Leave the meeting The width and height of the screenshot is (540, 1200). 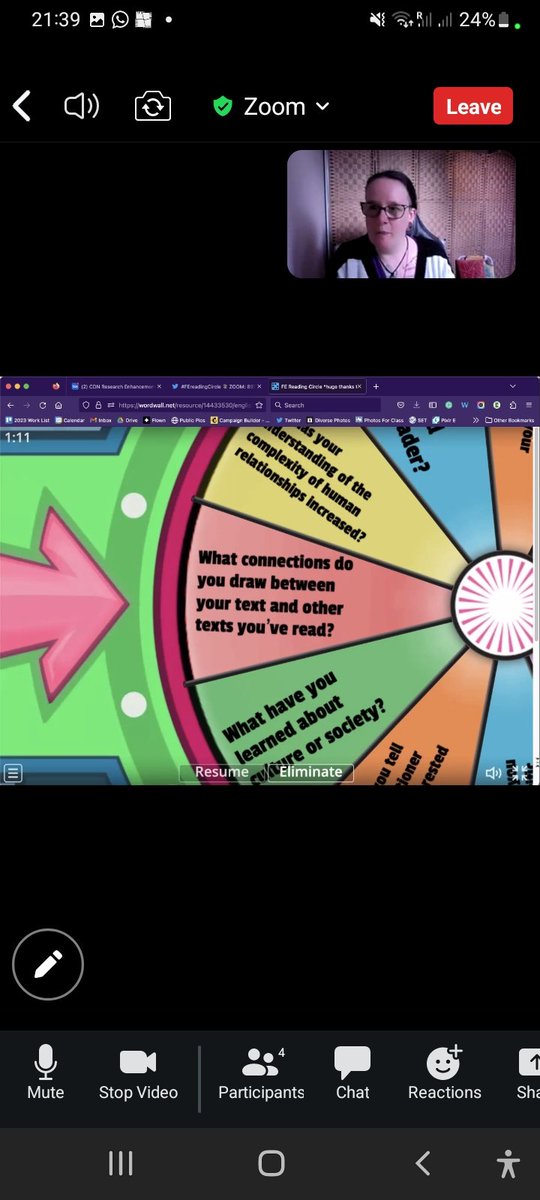pyautogui.click(x=473, y=106)
